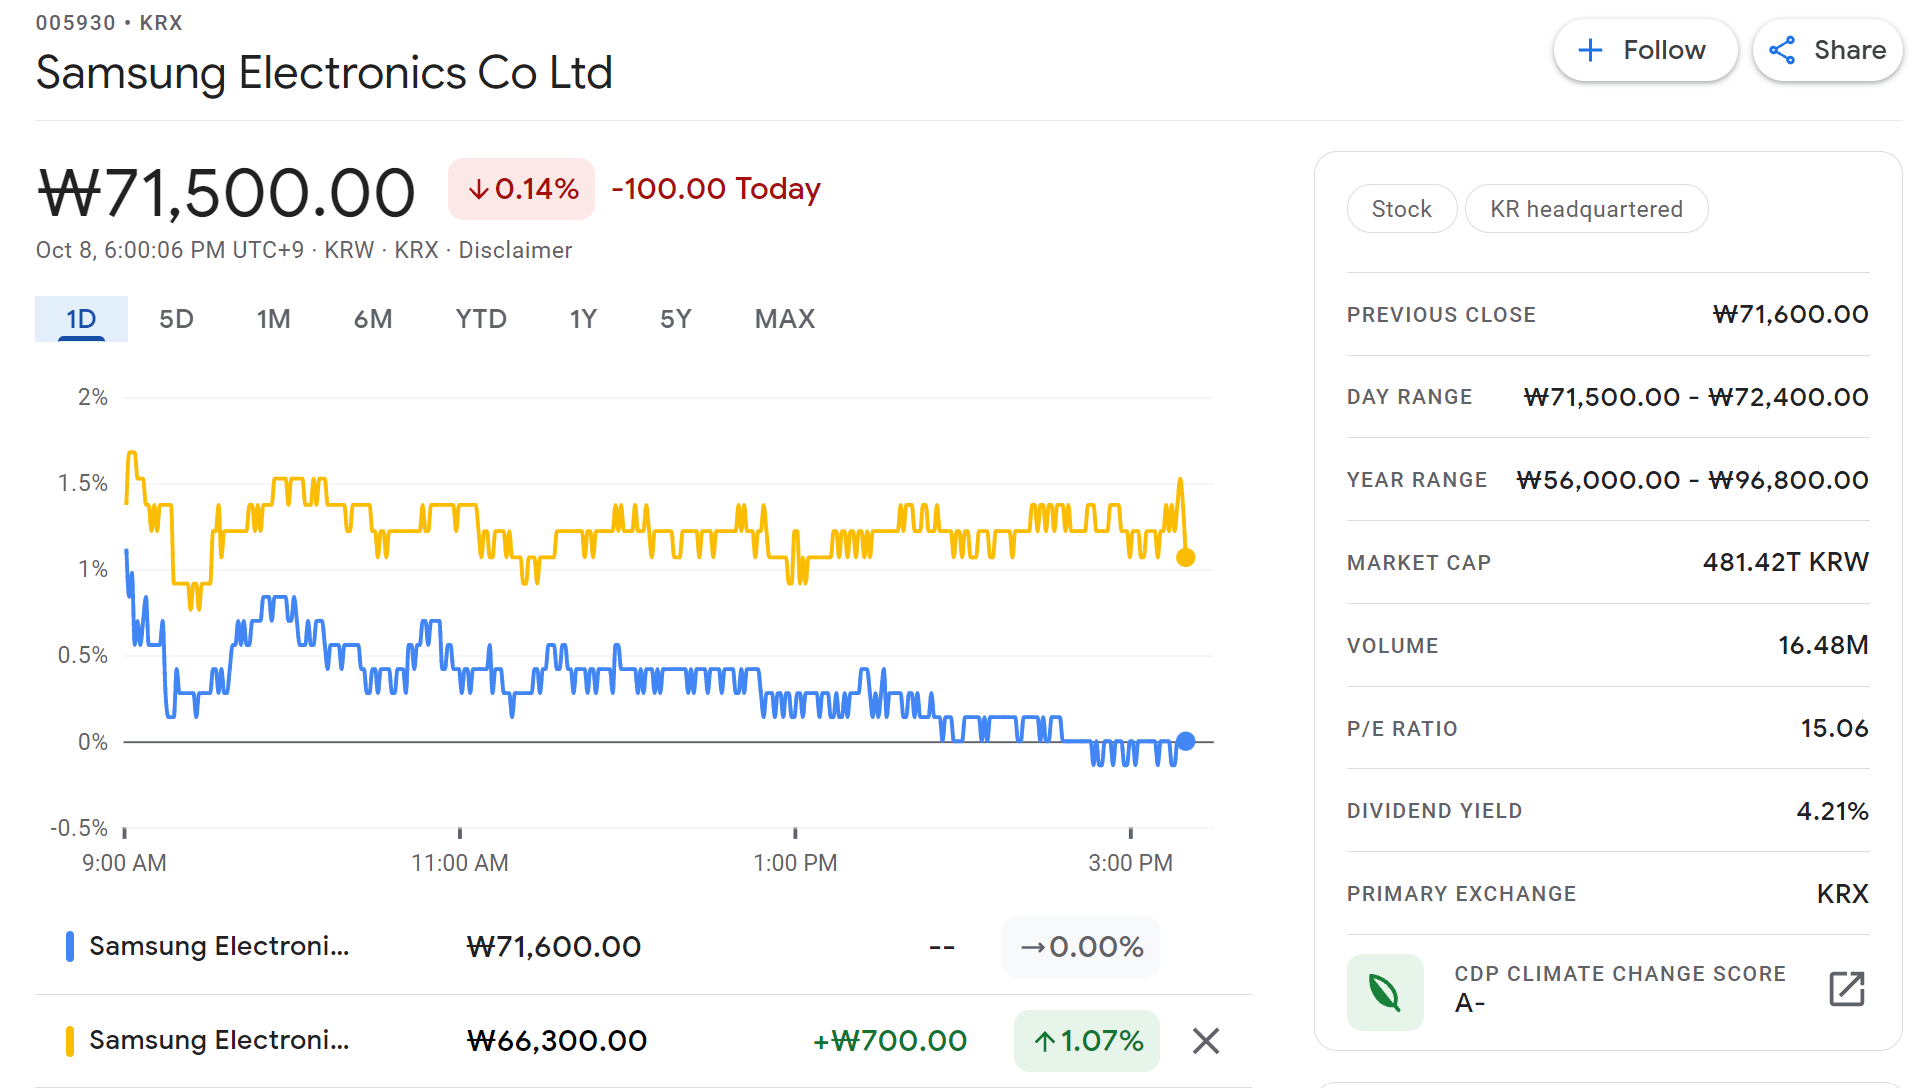Click the P/E RATIO value 15.06
The width and height of the screenshot is (1928, 1088).
coord(1835,728)
